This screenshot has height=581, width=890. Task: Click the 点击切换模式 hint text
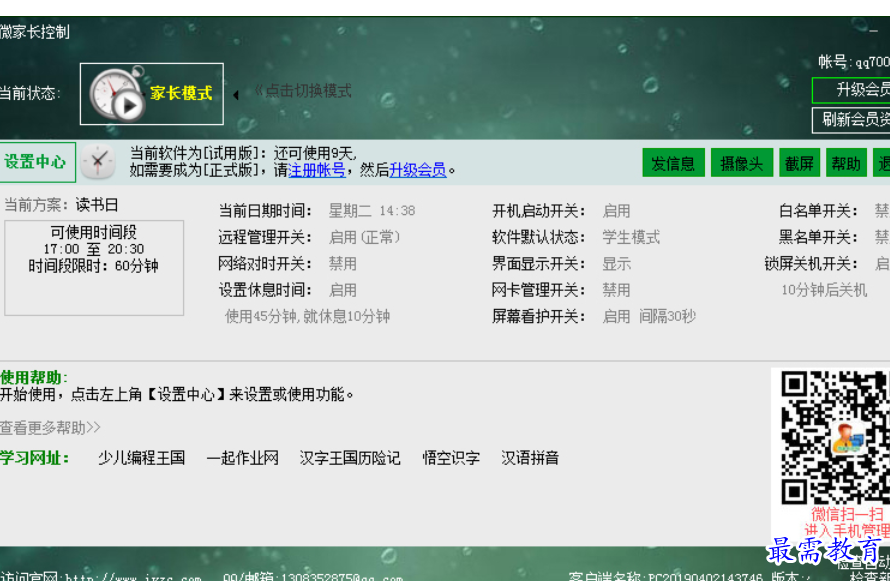point(303,91)
